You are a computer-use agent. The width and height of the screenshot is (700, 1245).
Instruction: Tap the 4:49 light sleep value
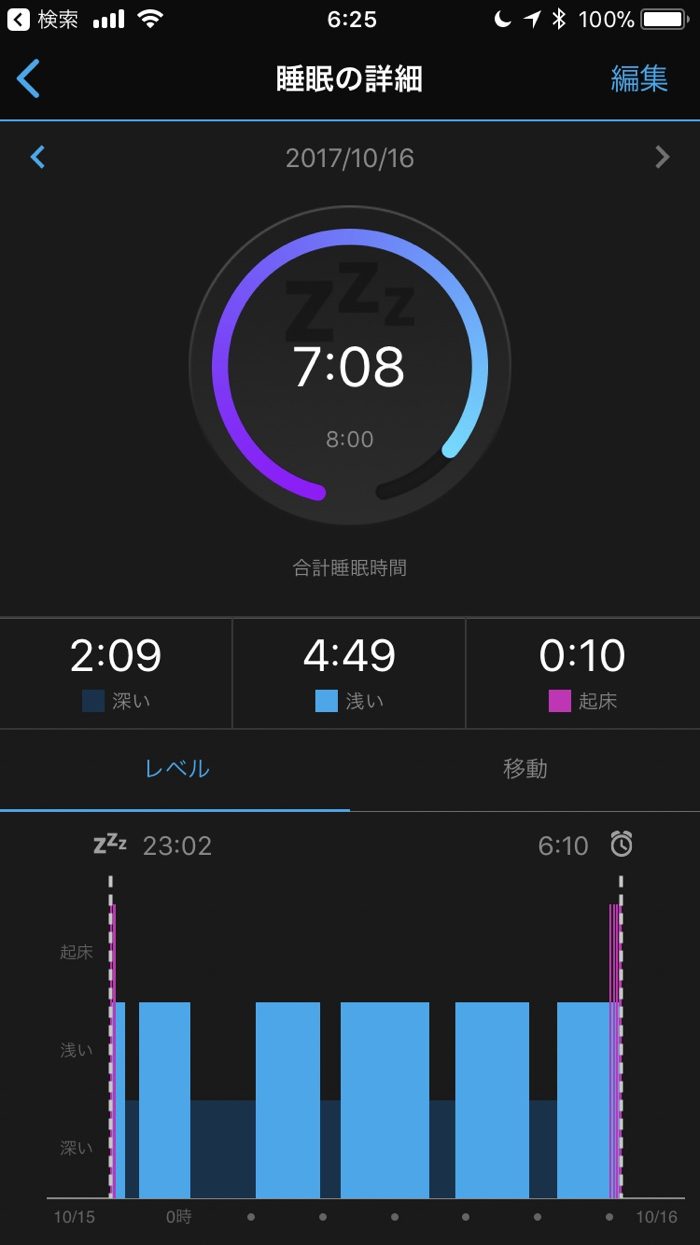click(x=349, y=656)
